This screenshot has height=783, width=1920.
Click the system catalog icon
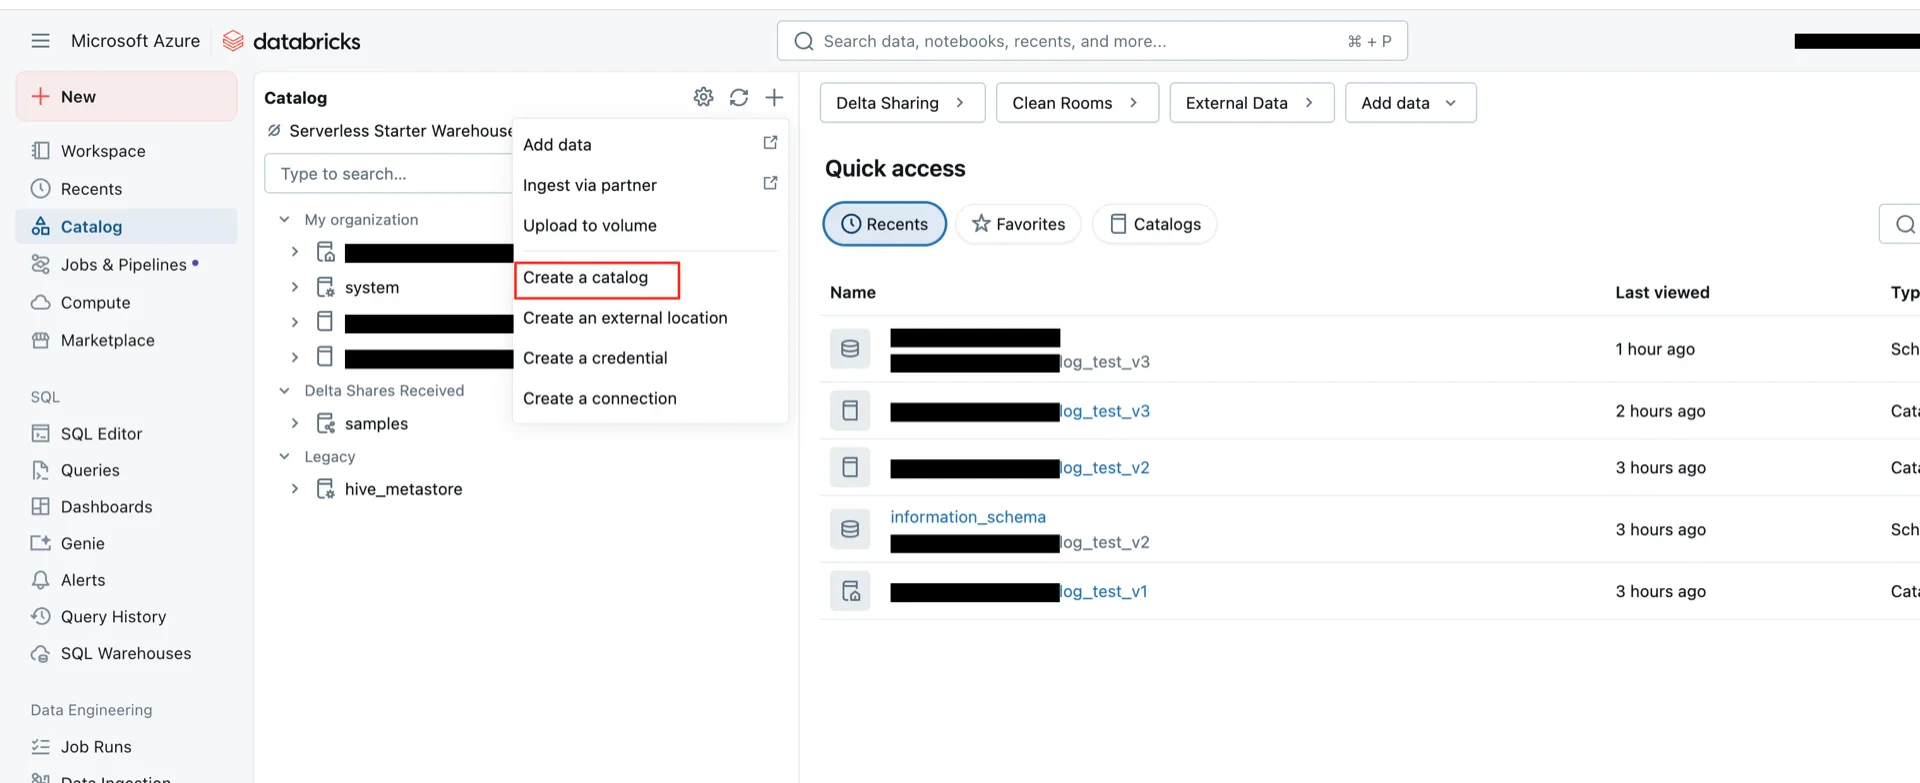(325, 287)
